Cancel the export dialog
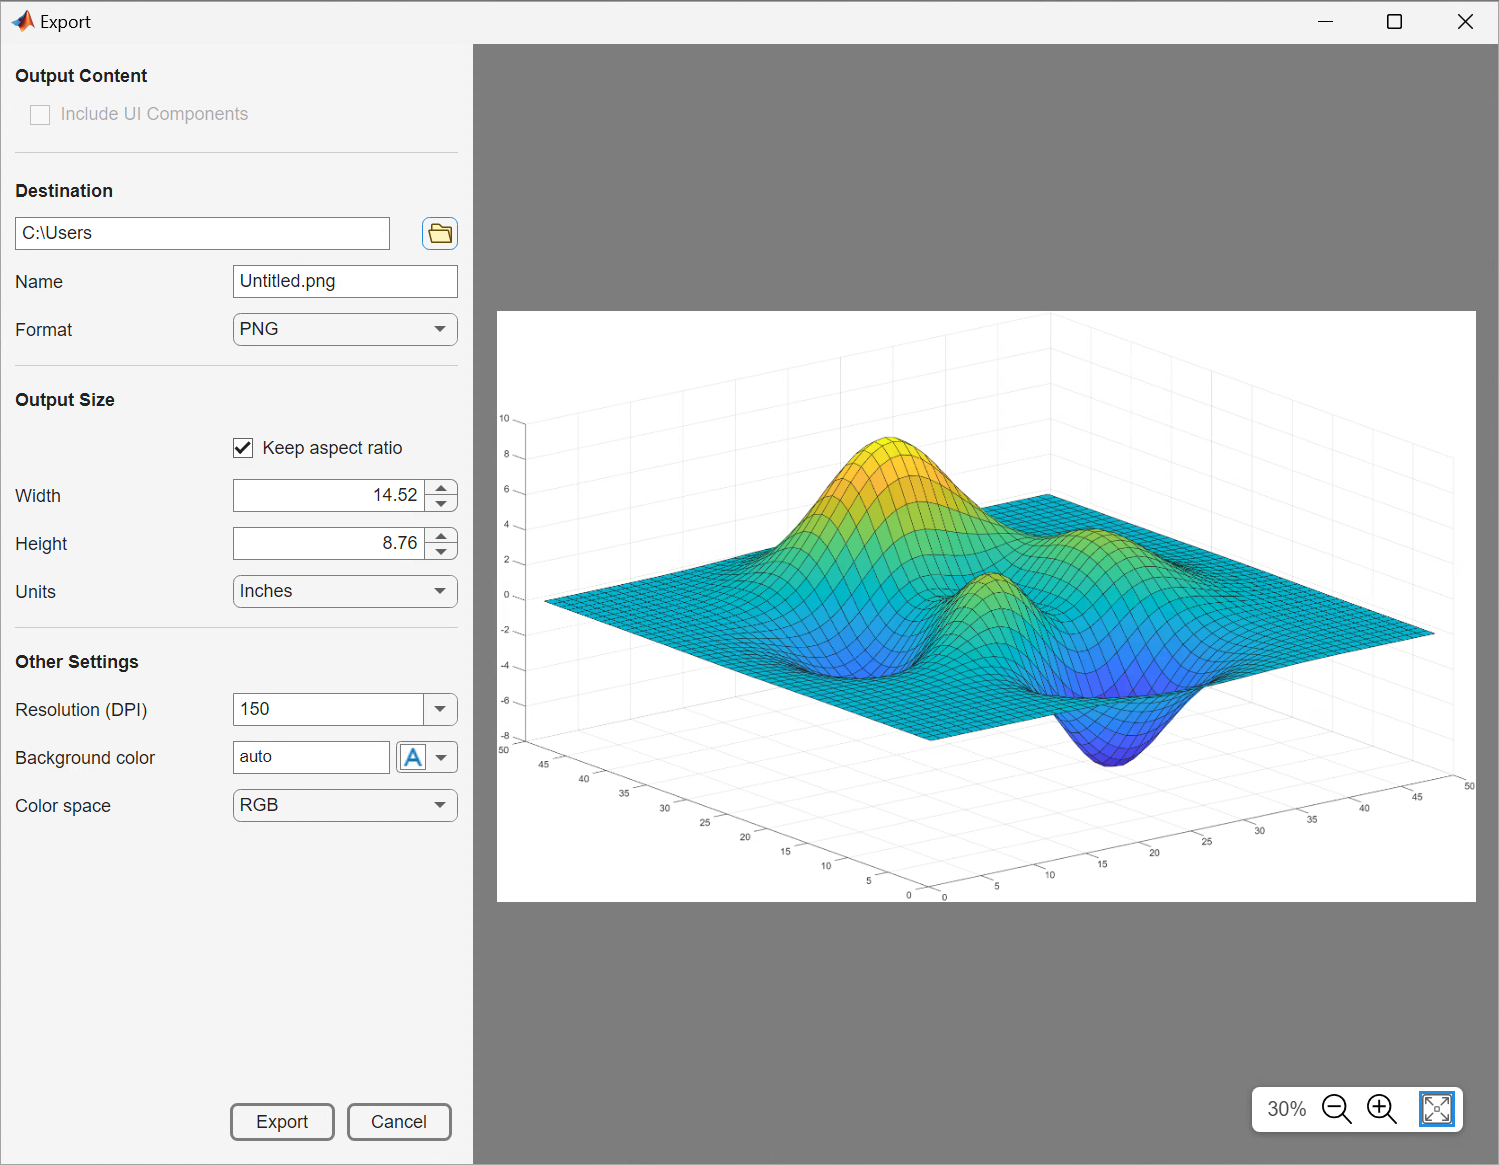 point(399,1122)
